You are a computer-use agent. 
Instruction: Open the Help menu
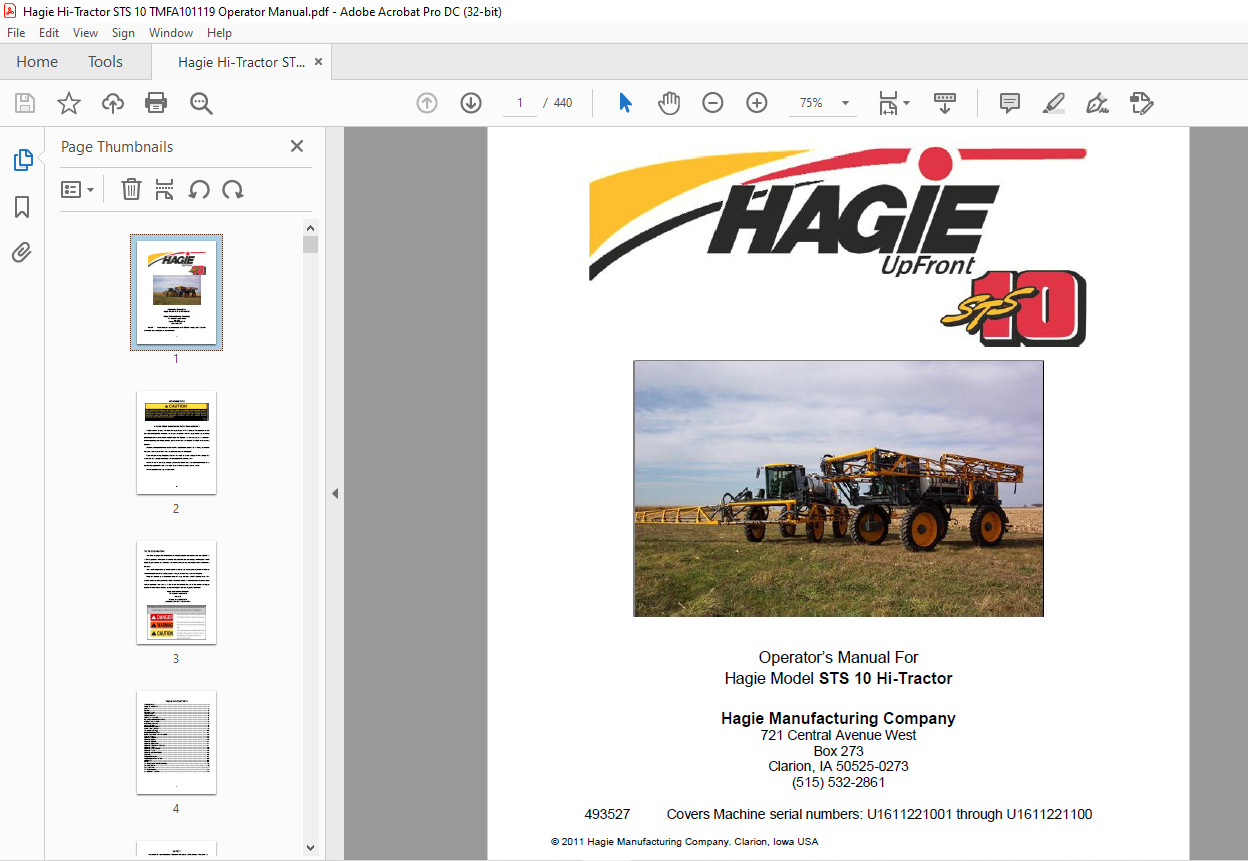click(x=219, y=33)
